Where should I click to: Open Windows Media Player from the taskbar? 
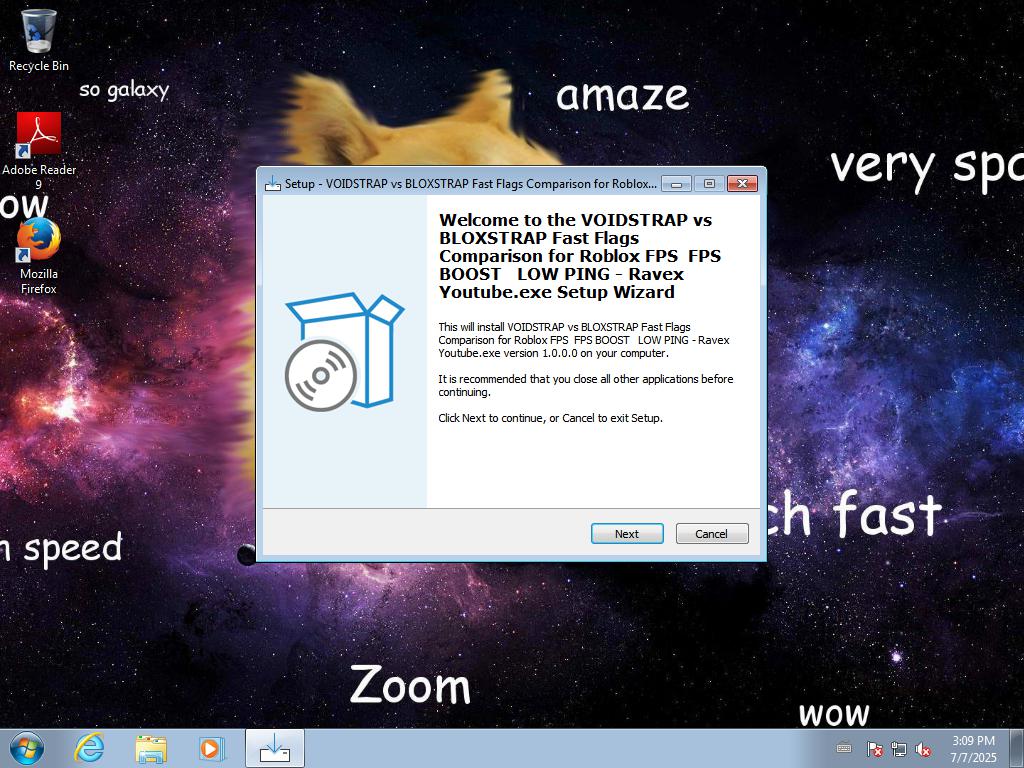tap(212, 748)
